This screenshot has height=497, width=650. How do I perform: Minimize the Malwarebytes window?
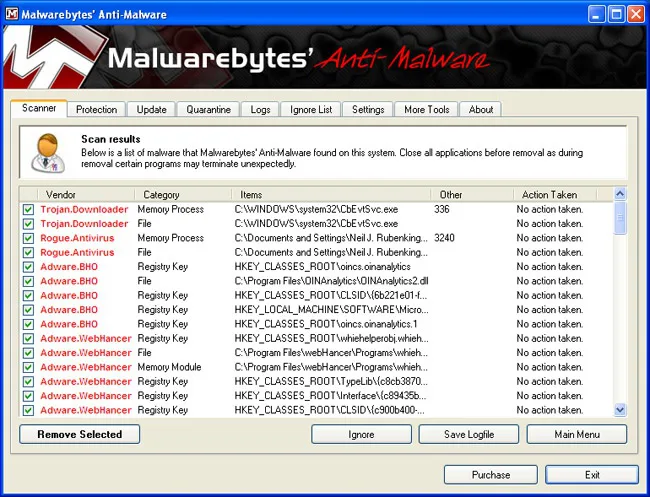tap(596, 15)
